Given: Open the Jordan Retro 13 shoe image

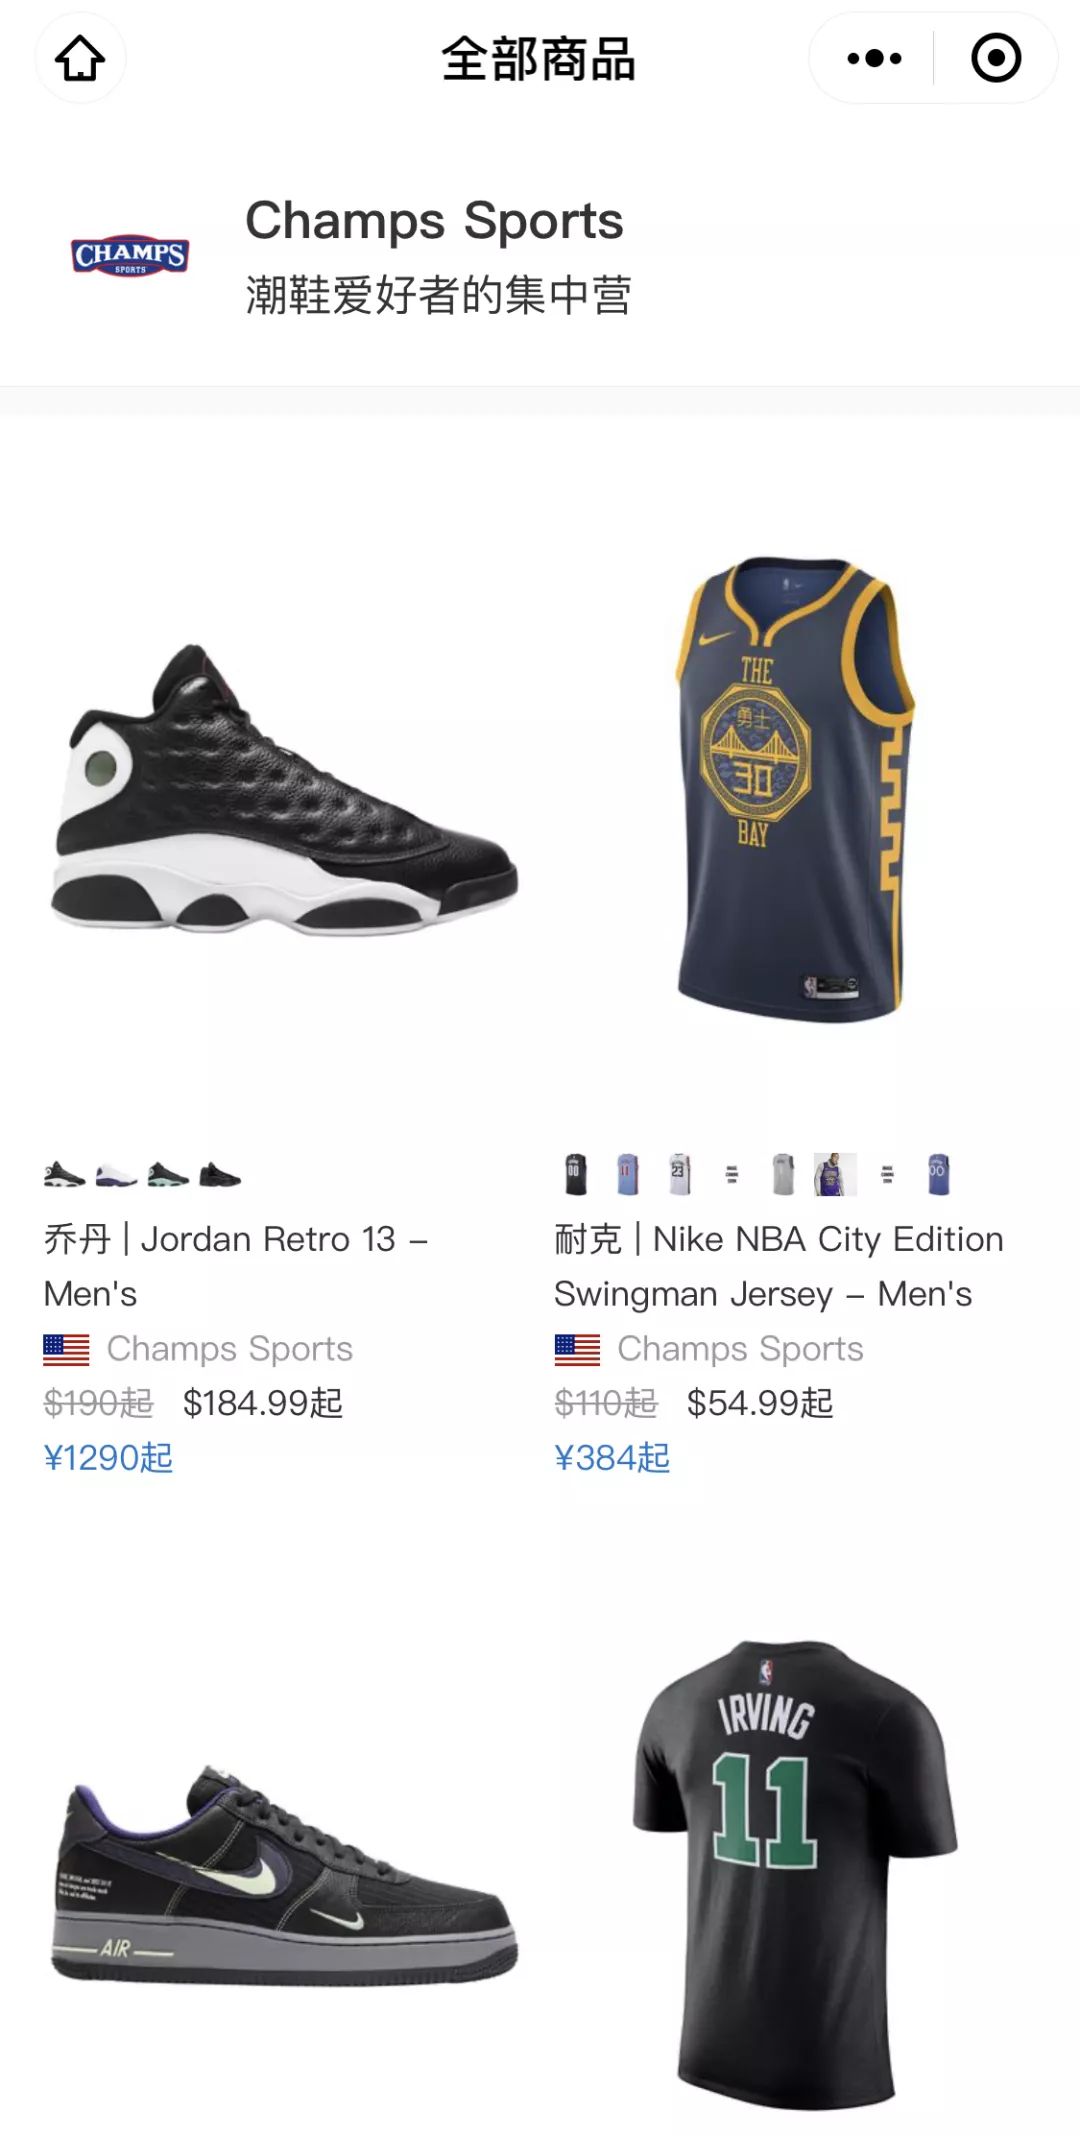Looking at the screenshot, I should 285,790.
